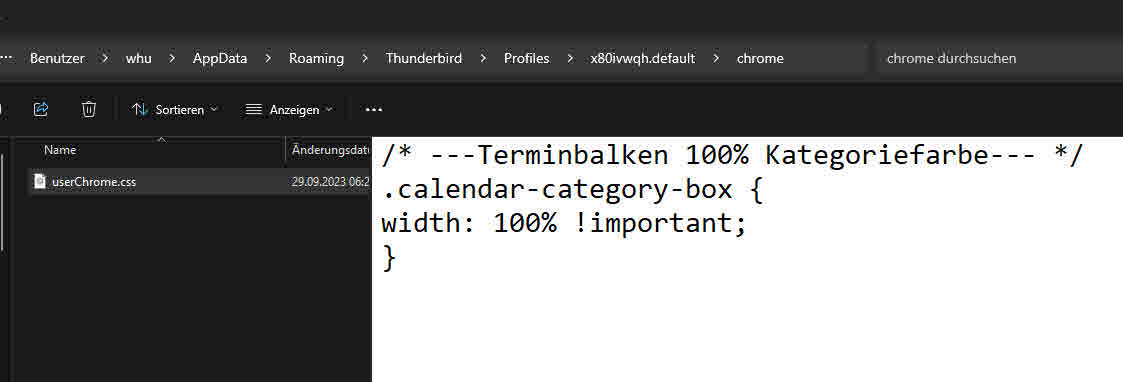Go to x80ivwqh.default profile breadcrumb

[642, 59]
